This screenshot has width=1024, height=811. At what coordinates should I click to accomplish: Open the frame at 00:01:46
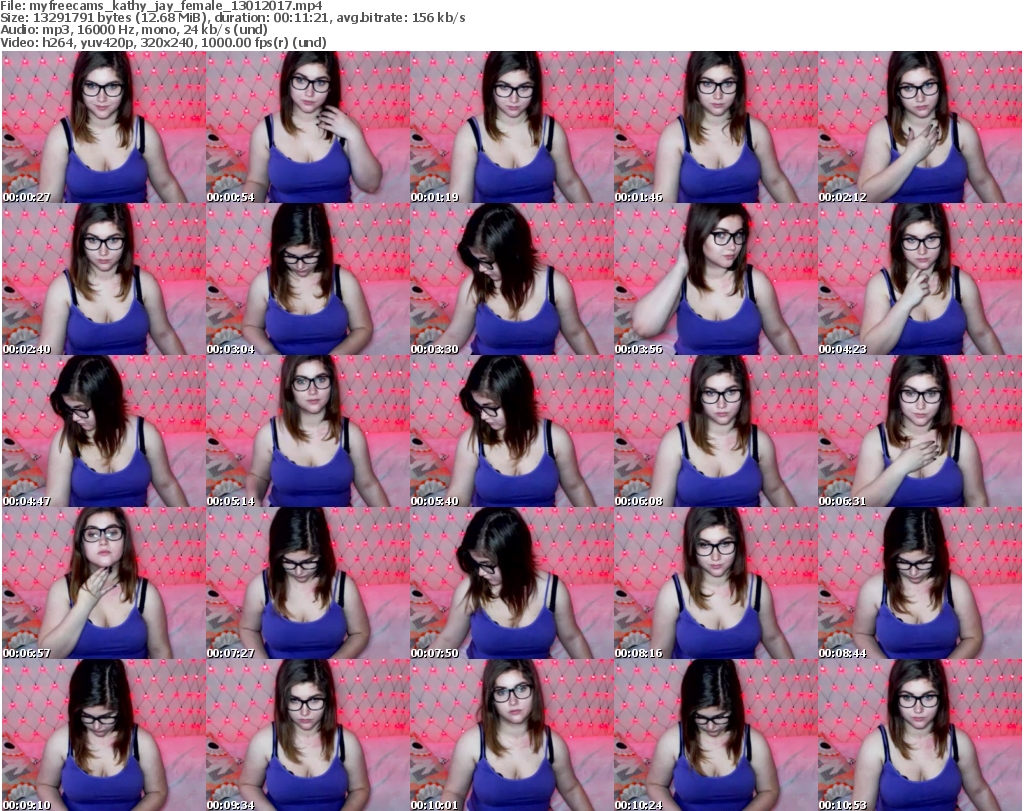click(716, 127)
